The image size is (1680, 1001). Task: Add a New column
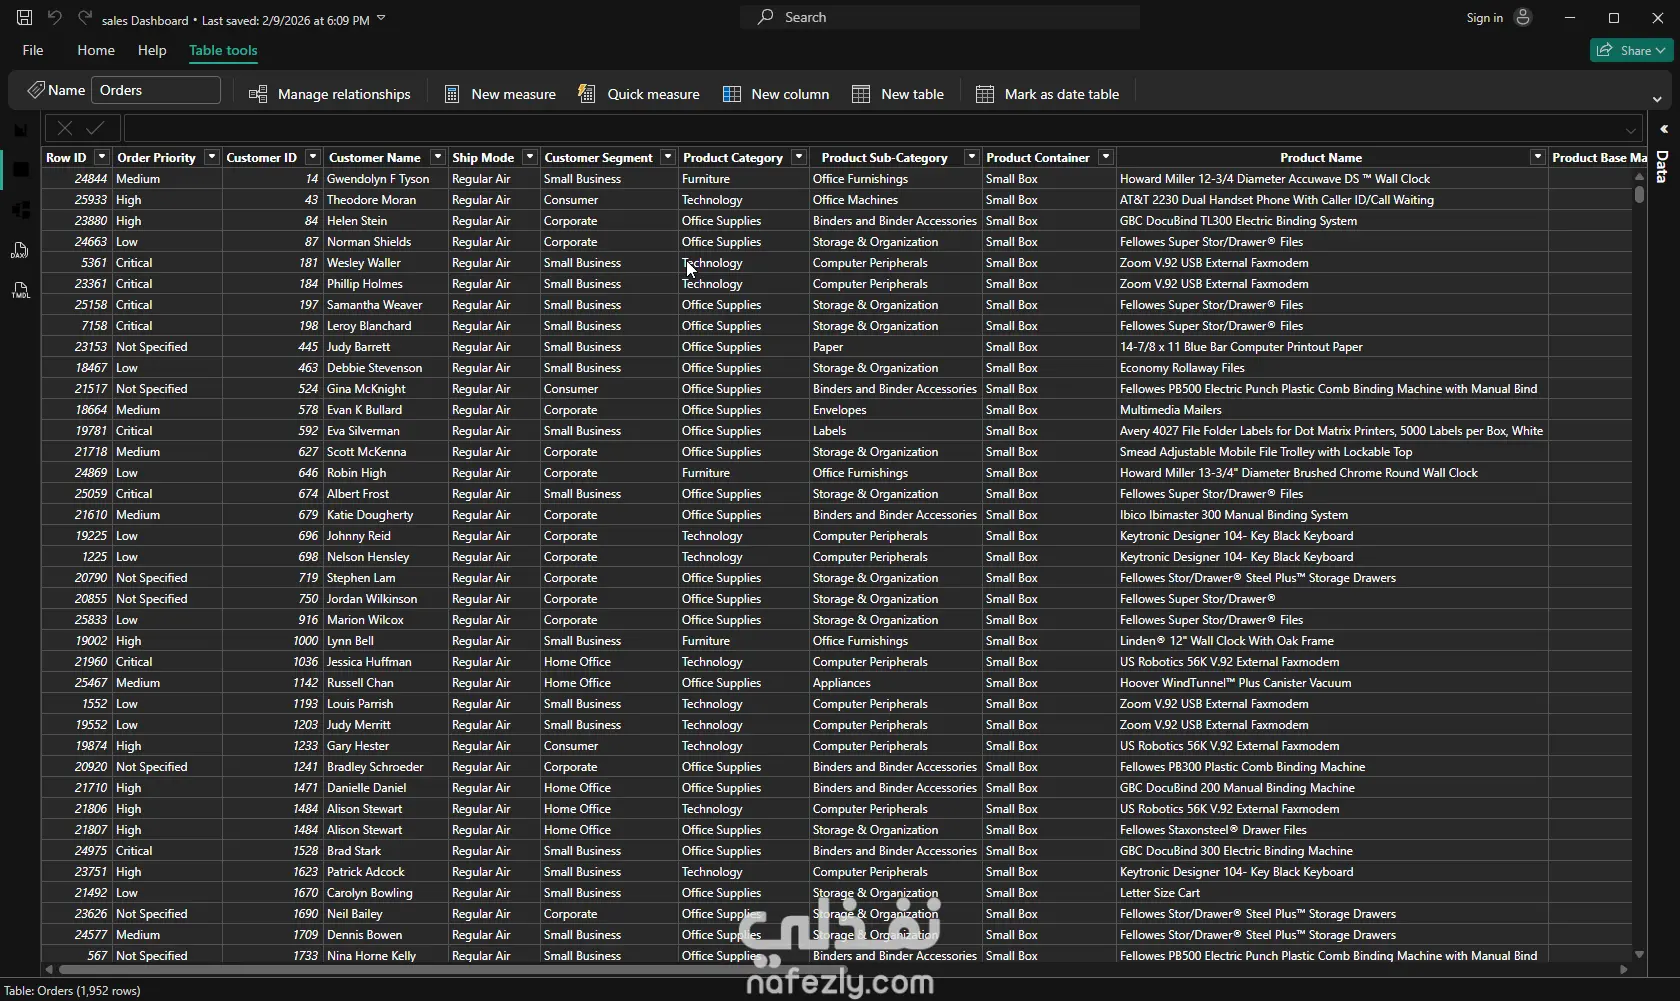pyautogui.click(x=776, y=94)
